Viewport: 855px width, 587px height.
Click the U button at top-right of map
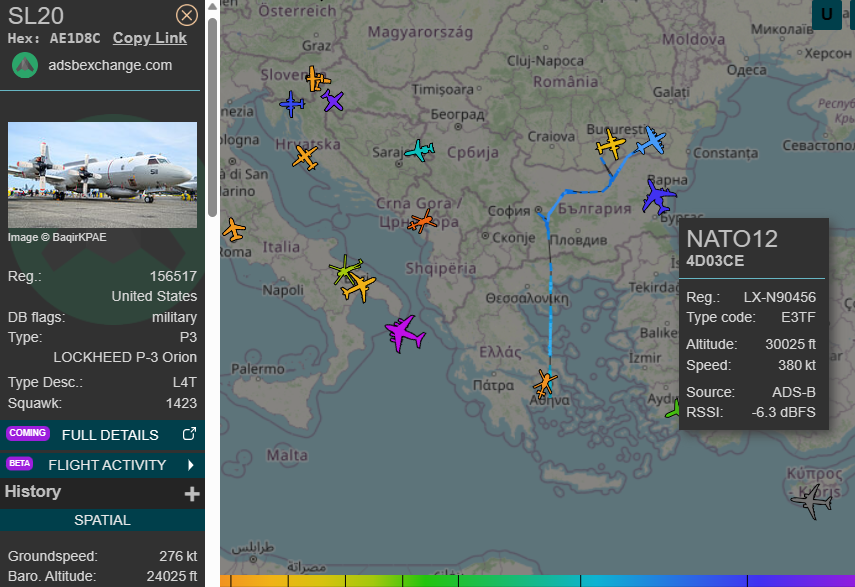click(x=827, y=14)
